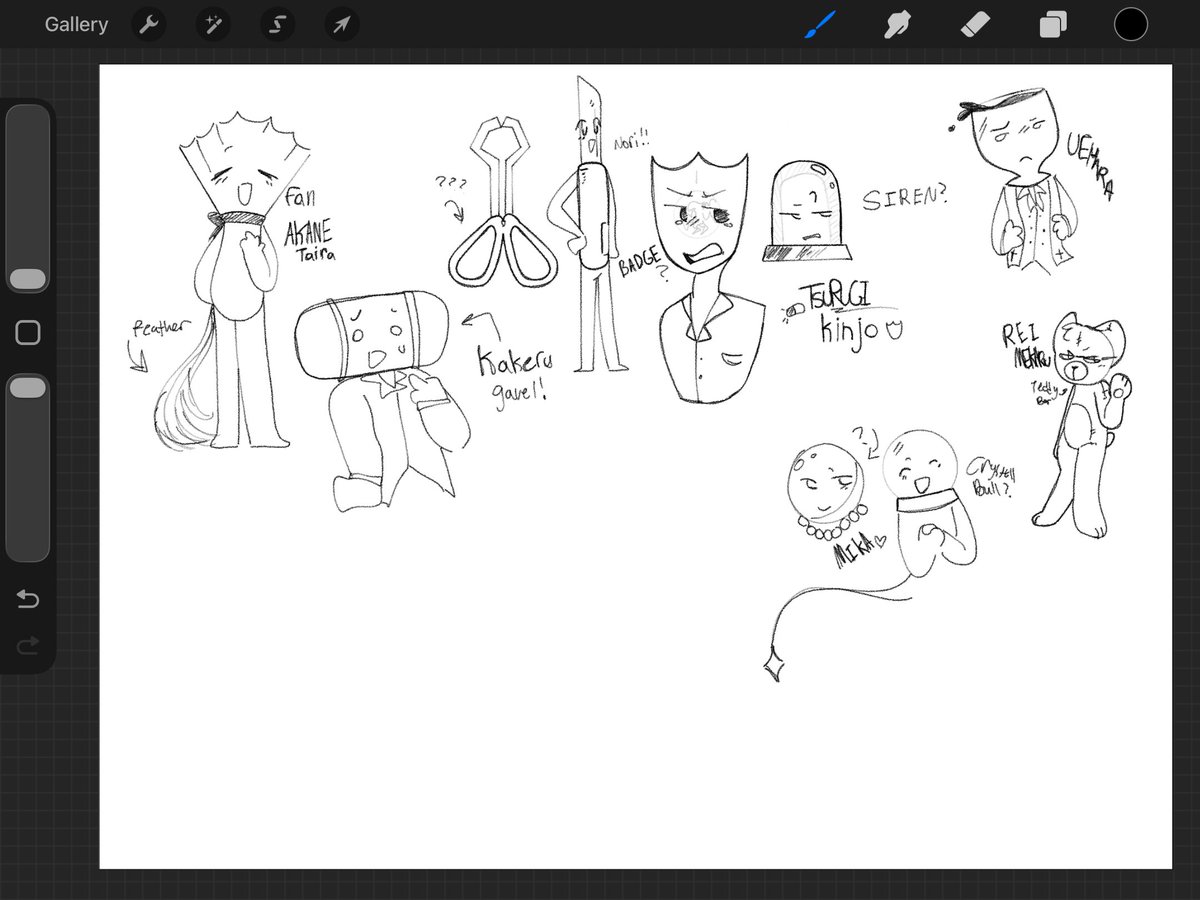Viewport: 1200px width, 900px height.
Task: Click the 'Kakeru' handwritten label
Action: click(513, 361)
